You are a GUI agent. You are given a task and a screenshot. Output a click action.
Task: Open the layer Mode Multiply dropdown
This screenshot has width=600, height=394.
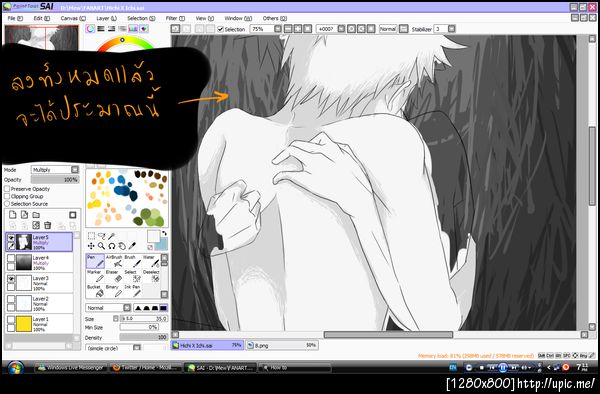point(55,169)
